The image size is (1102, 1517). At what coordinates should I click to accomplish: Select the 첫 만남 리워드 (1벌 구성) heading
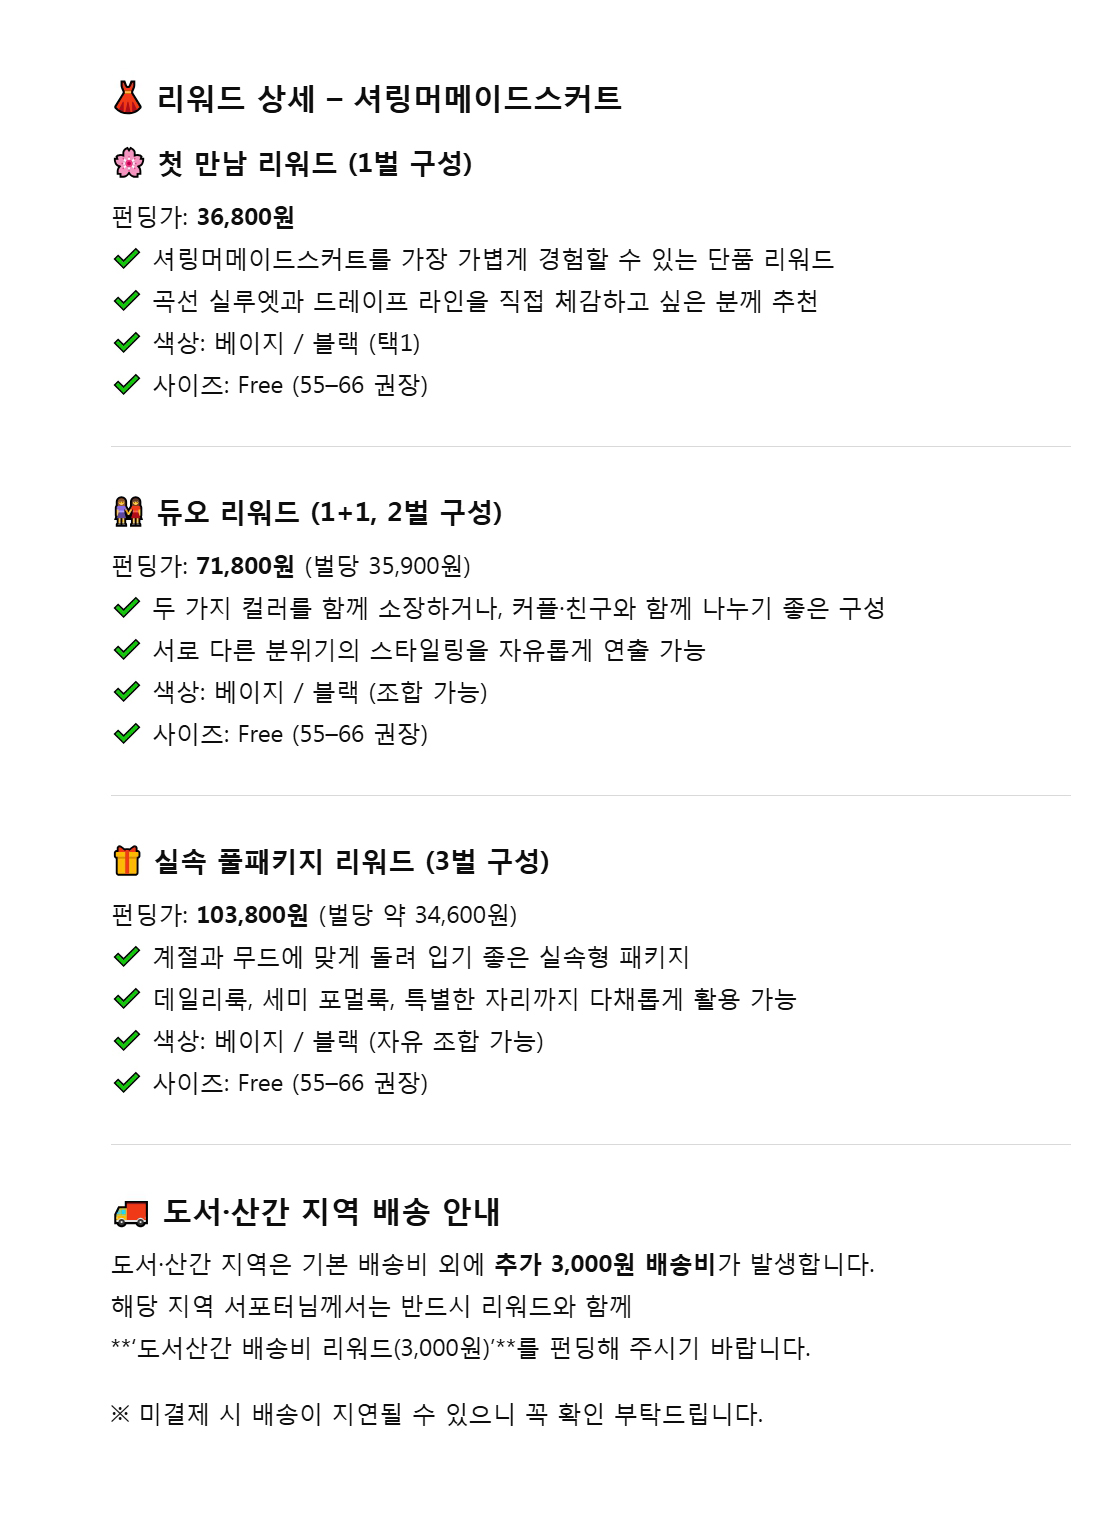pyautogui.click(x=314, y=163)
